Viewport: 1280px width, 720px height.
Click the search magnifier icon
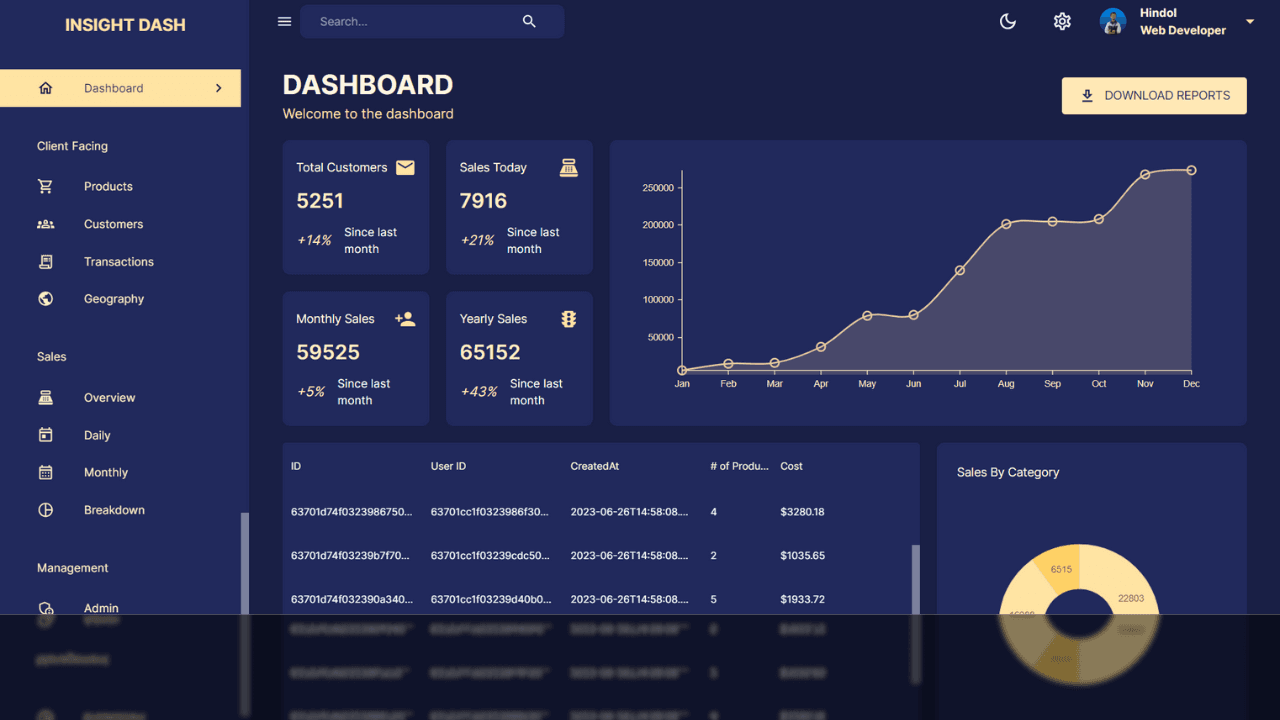(529, 22)
